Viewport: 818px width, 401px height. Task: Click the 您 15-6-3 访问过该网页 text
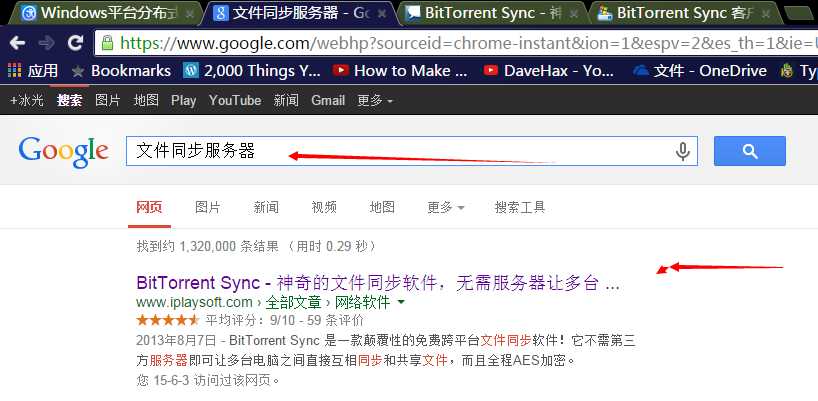click(208, 380)
